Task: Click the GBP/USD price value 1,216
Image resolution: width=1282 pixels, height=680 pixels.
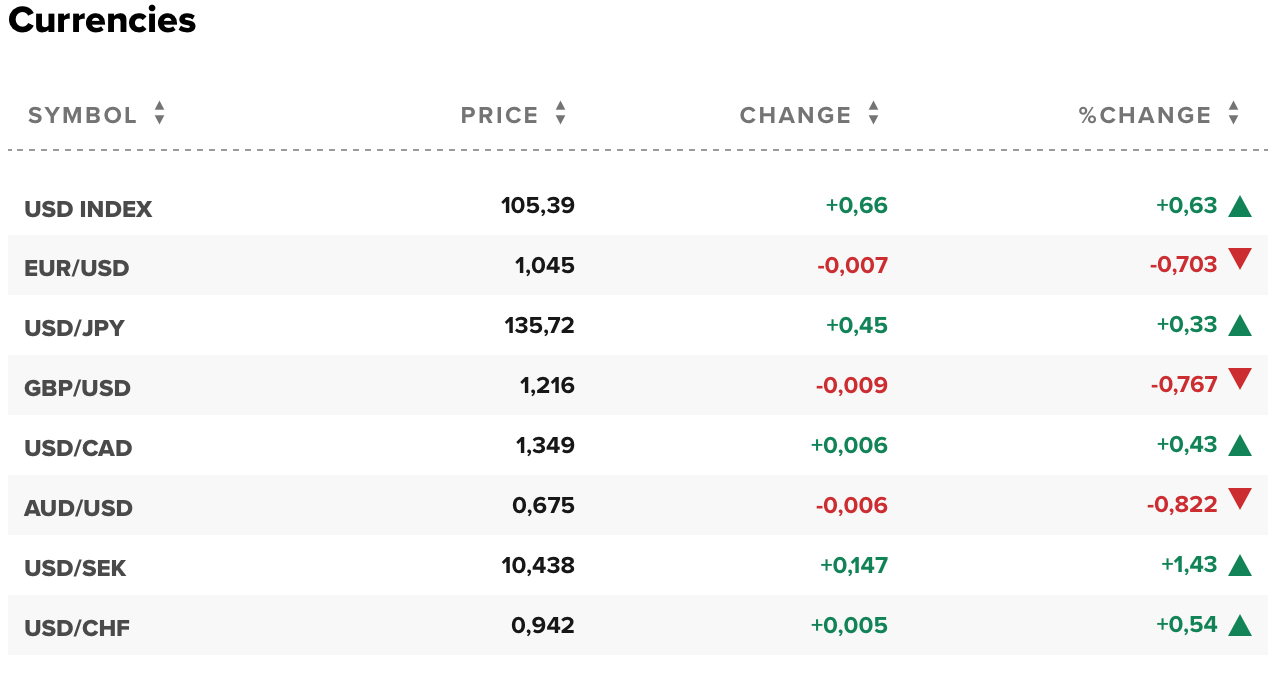Action: pyautogui.click(x=547, y=385)
